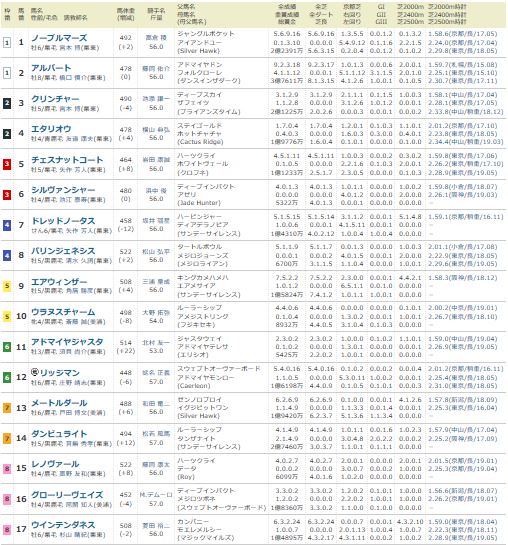The image size is (508, 545).
Task: Click pink frame 8 icon beside レノヴァール
Action: tap(7, 469)
